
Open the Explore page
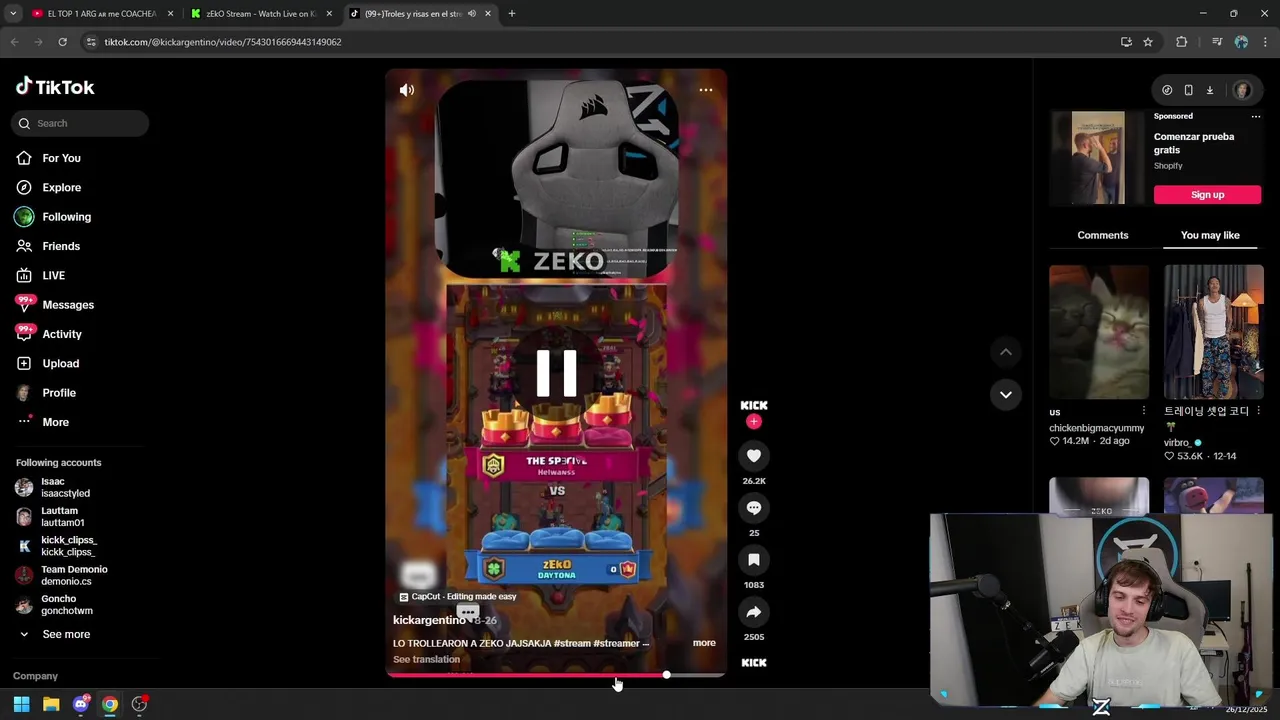click(48, 187)
